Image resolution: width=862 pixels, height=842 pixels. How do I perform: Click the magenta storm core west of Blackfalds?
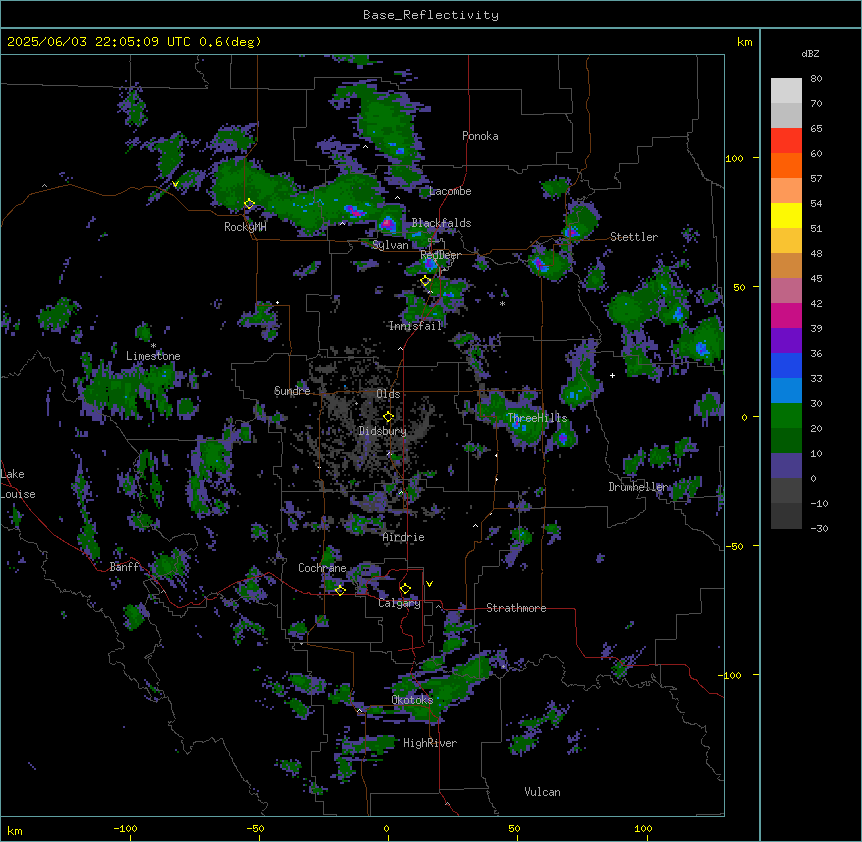coord(388,223)
